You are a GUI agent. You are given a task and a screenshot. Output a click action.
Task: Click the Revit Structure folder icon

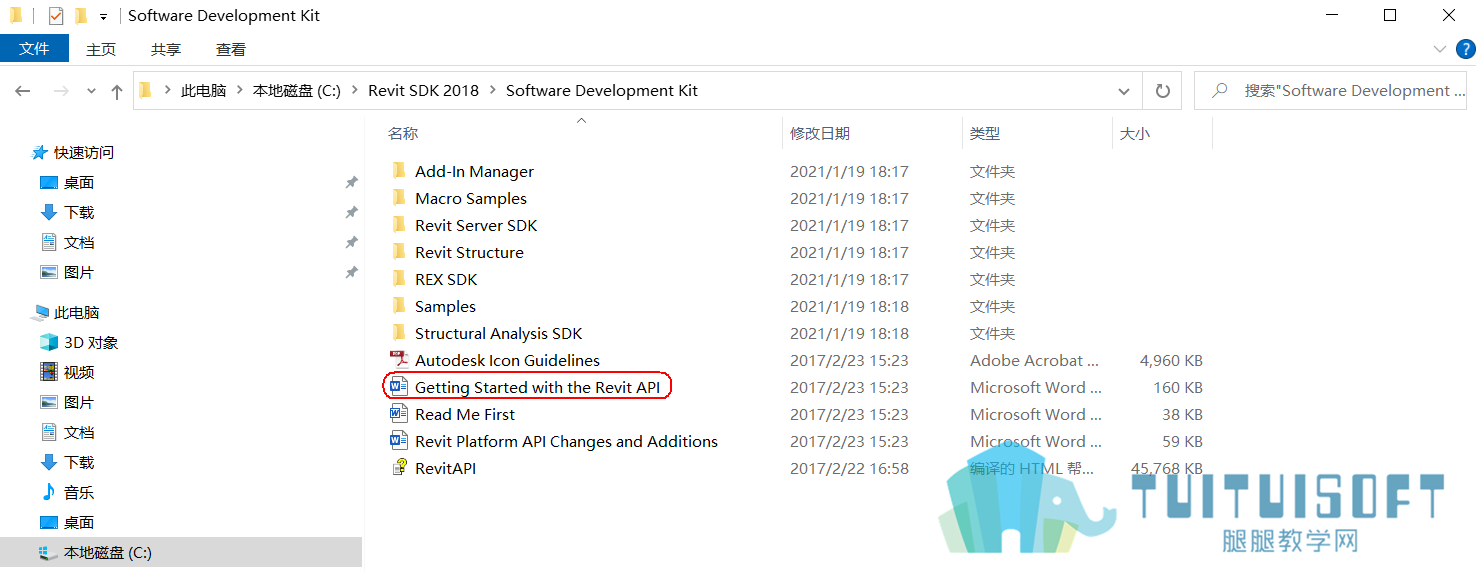point(399,252)
